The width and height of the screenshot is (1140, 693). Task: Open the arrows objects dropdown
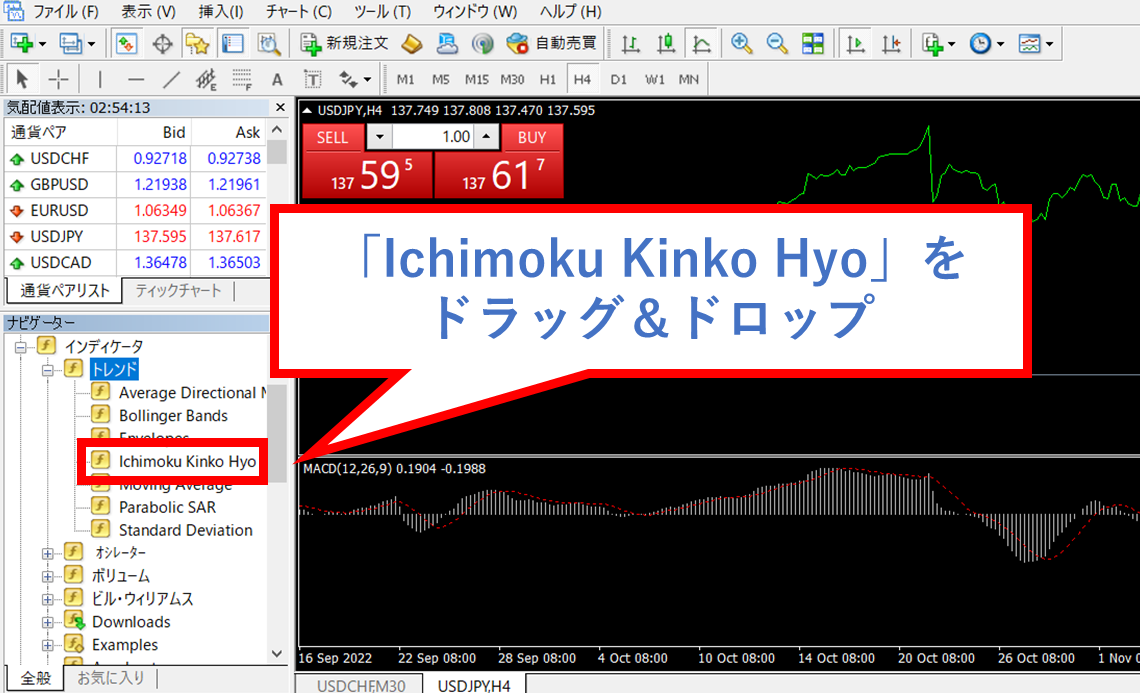(354, 79)
